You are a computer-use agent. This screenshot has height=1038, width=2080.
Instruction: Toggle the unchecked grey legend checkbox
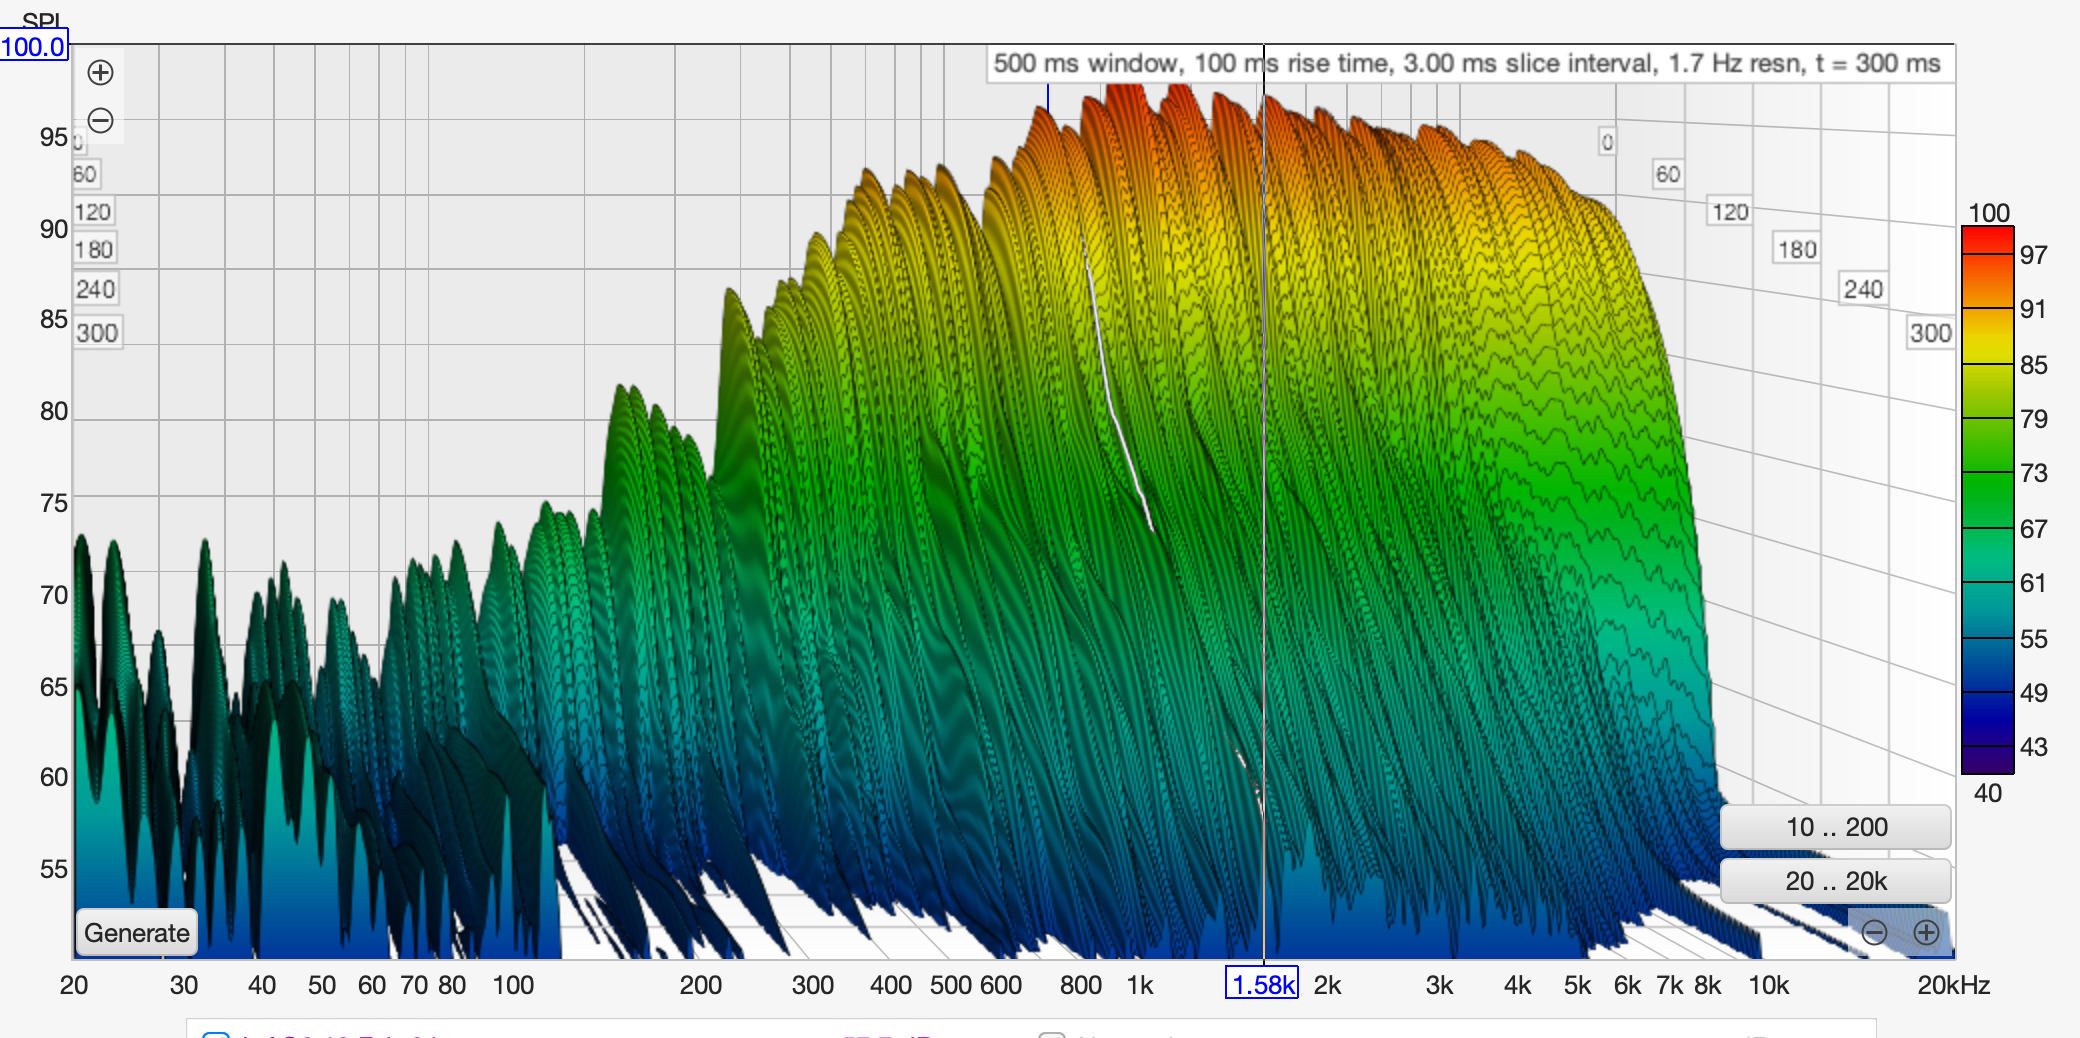tap(1052, 1034)
